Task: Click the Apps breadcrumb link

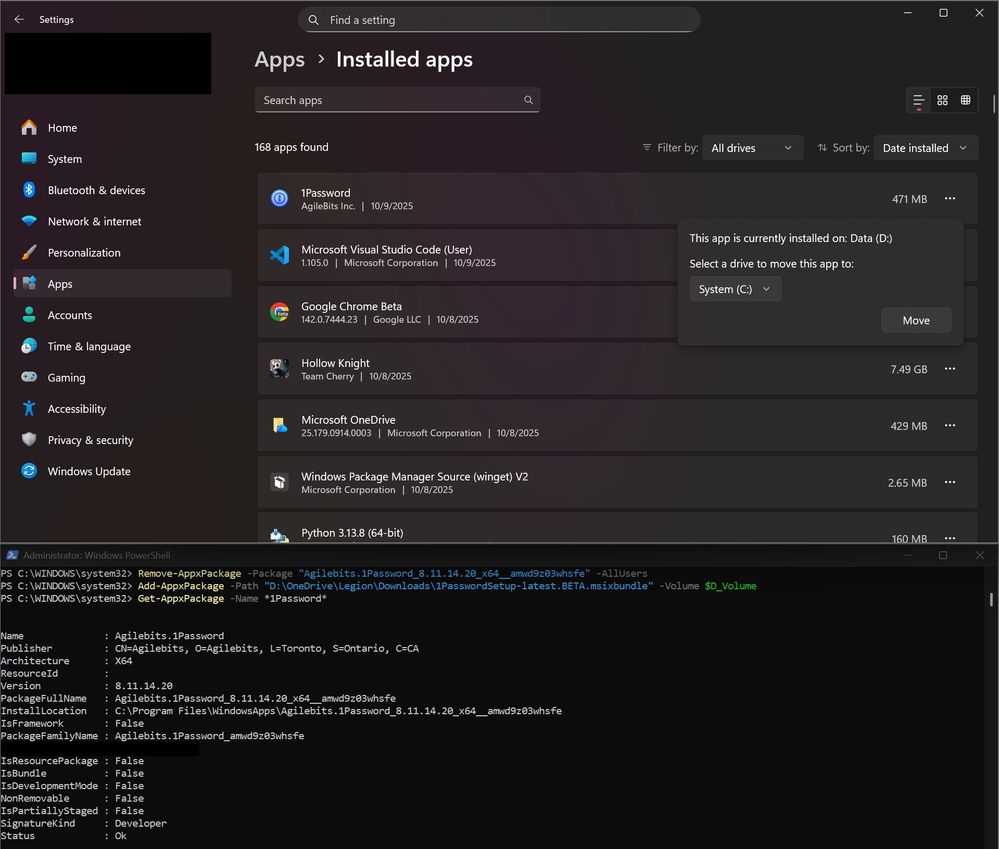Action: 279,60
